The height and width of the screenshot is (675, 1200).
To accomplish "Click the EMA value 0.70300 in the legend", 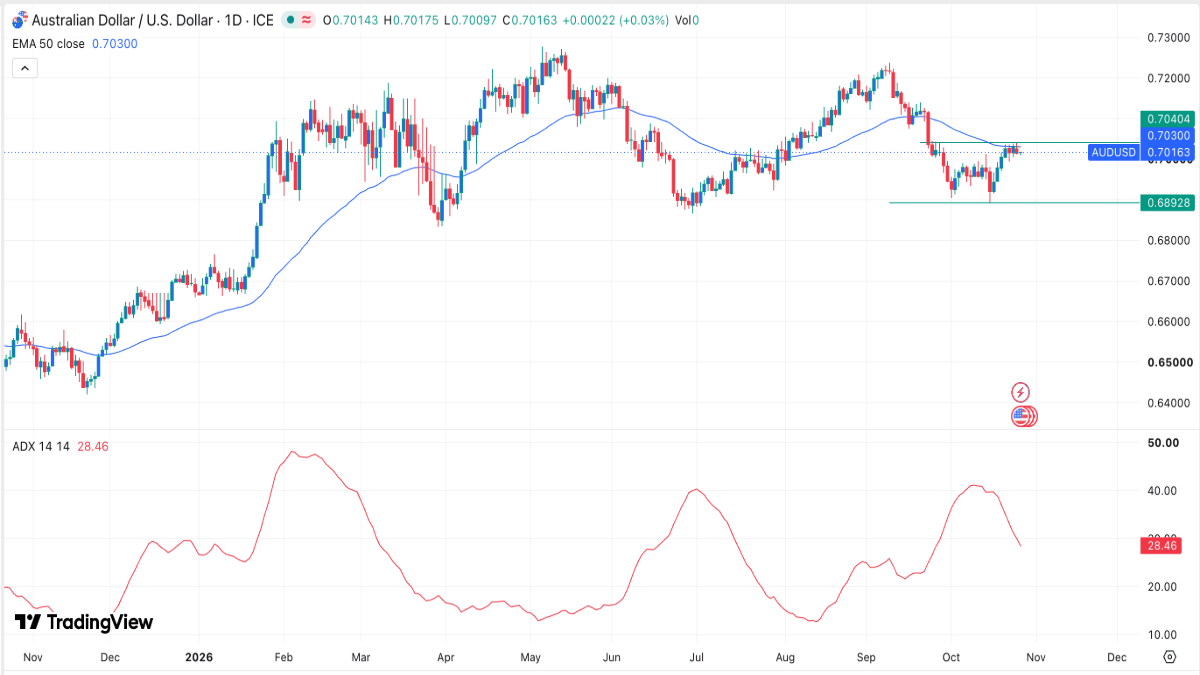I will point(114,44).
